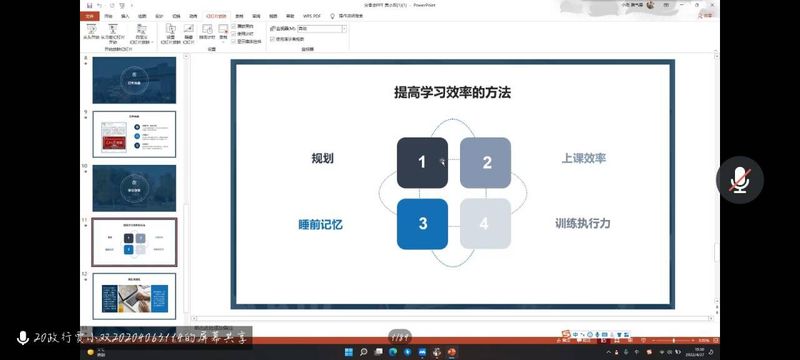Open the Monitor selection dropdown
This screenshot has height=360, width=800.
[x=321, y=29]
